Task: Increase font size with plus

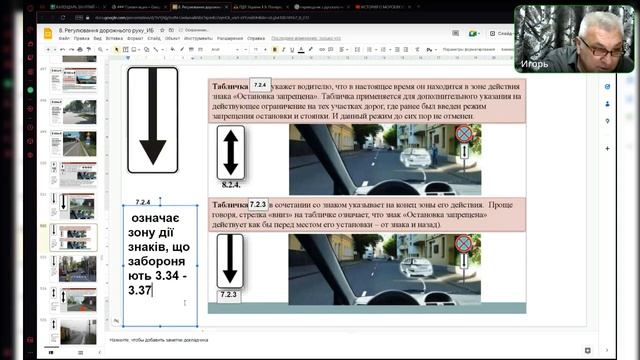Action: [265, 49]
